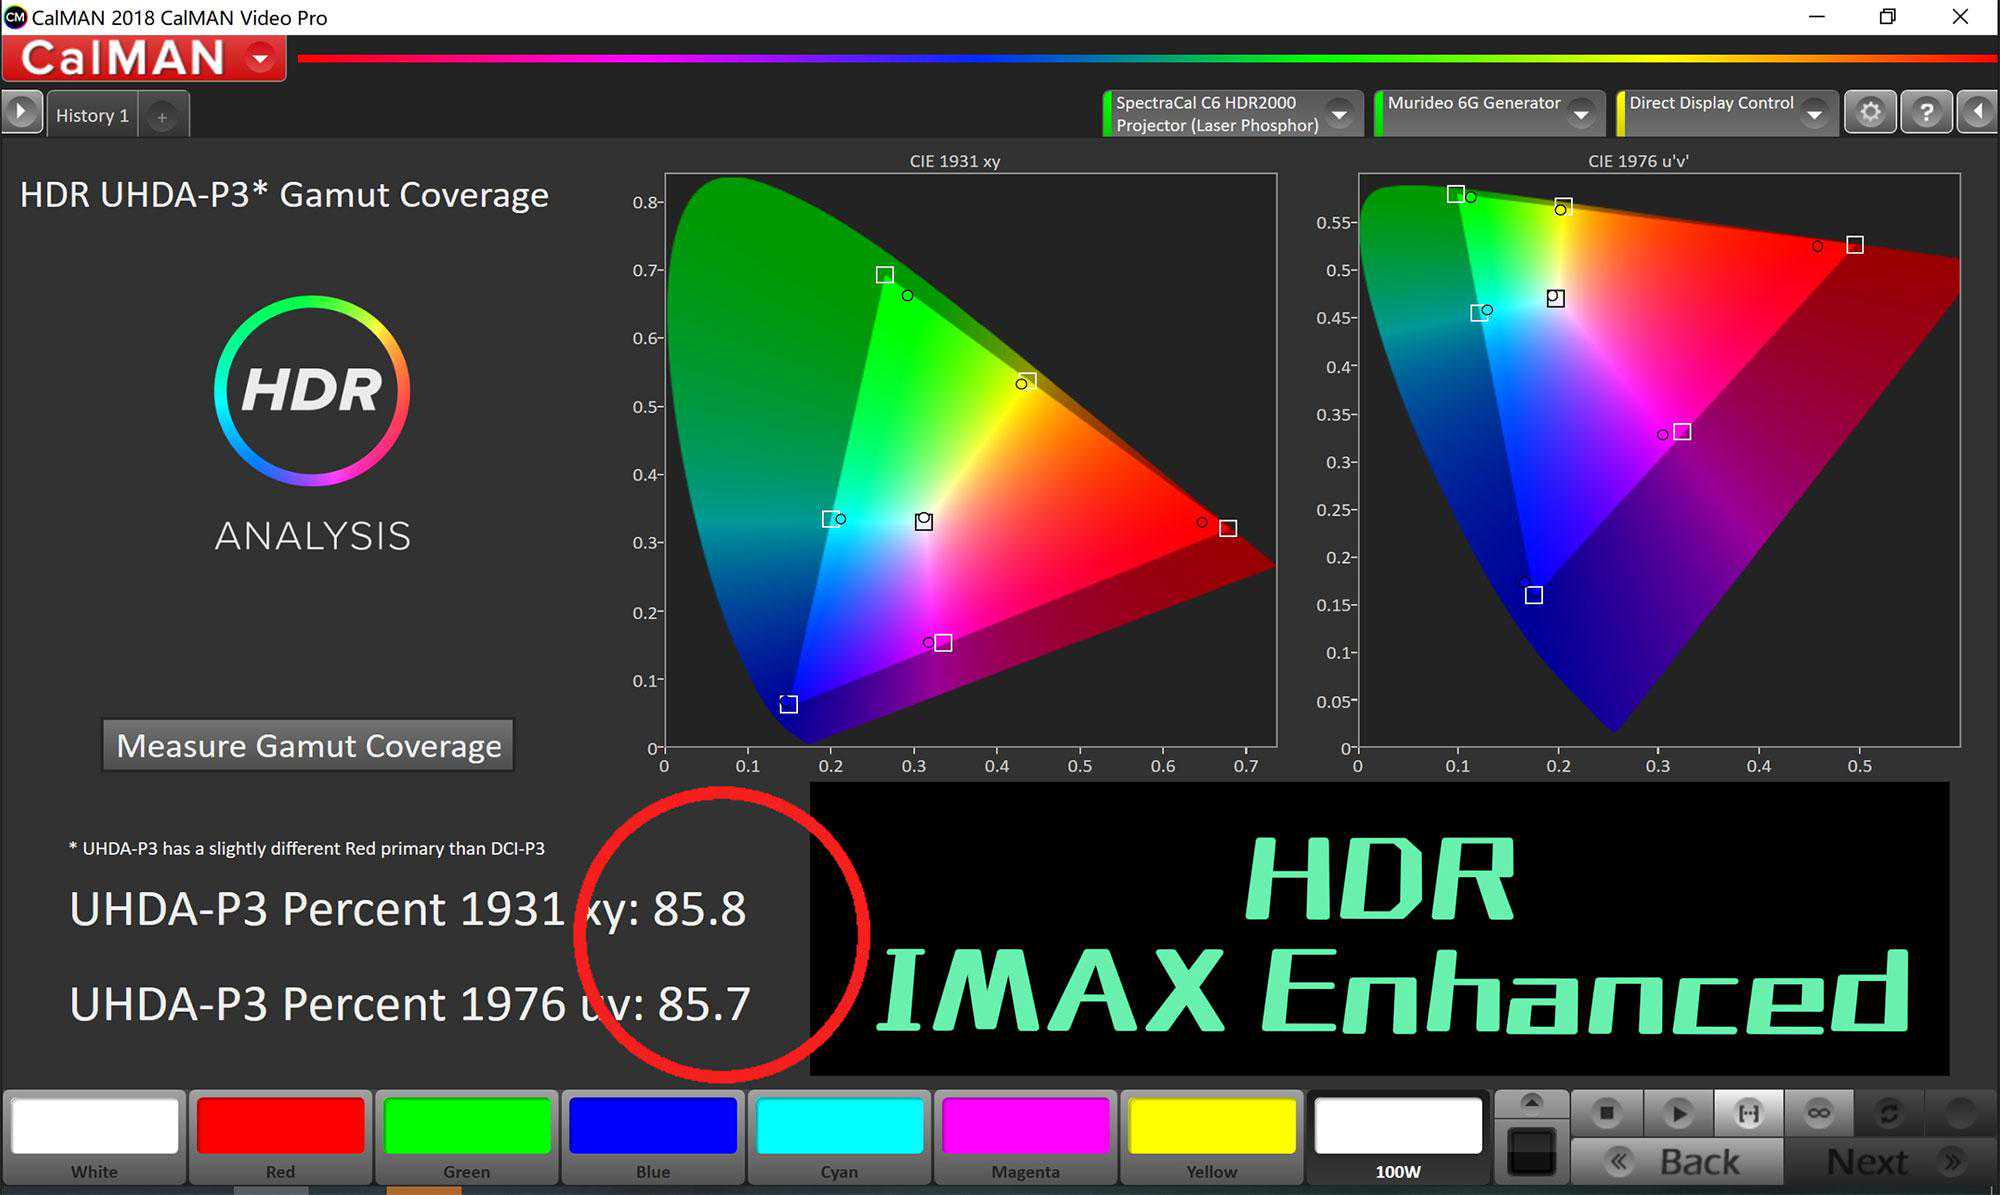Select the History 1 tab

click(92, 116)
